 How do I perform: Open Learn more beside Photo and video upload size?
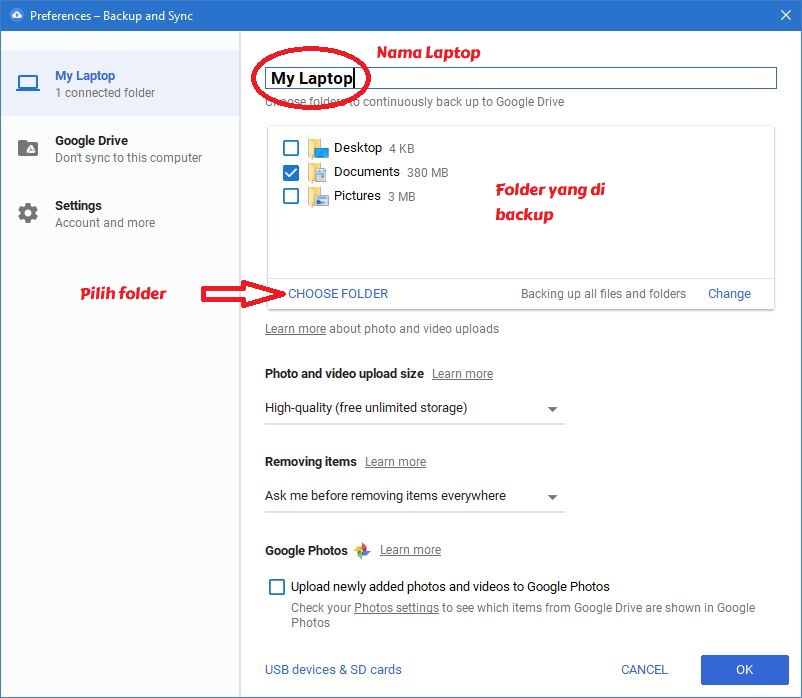pyautogui.click(x=462, y=374)
